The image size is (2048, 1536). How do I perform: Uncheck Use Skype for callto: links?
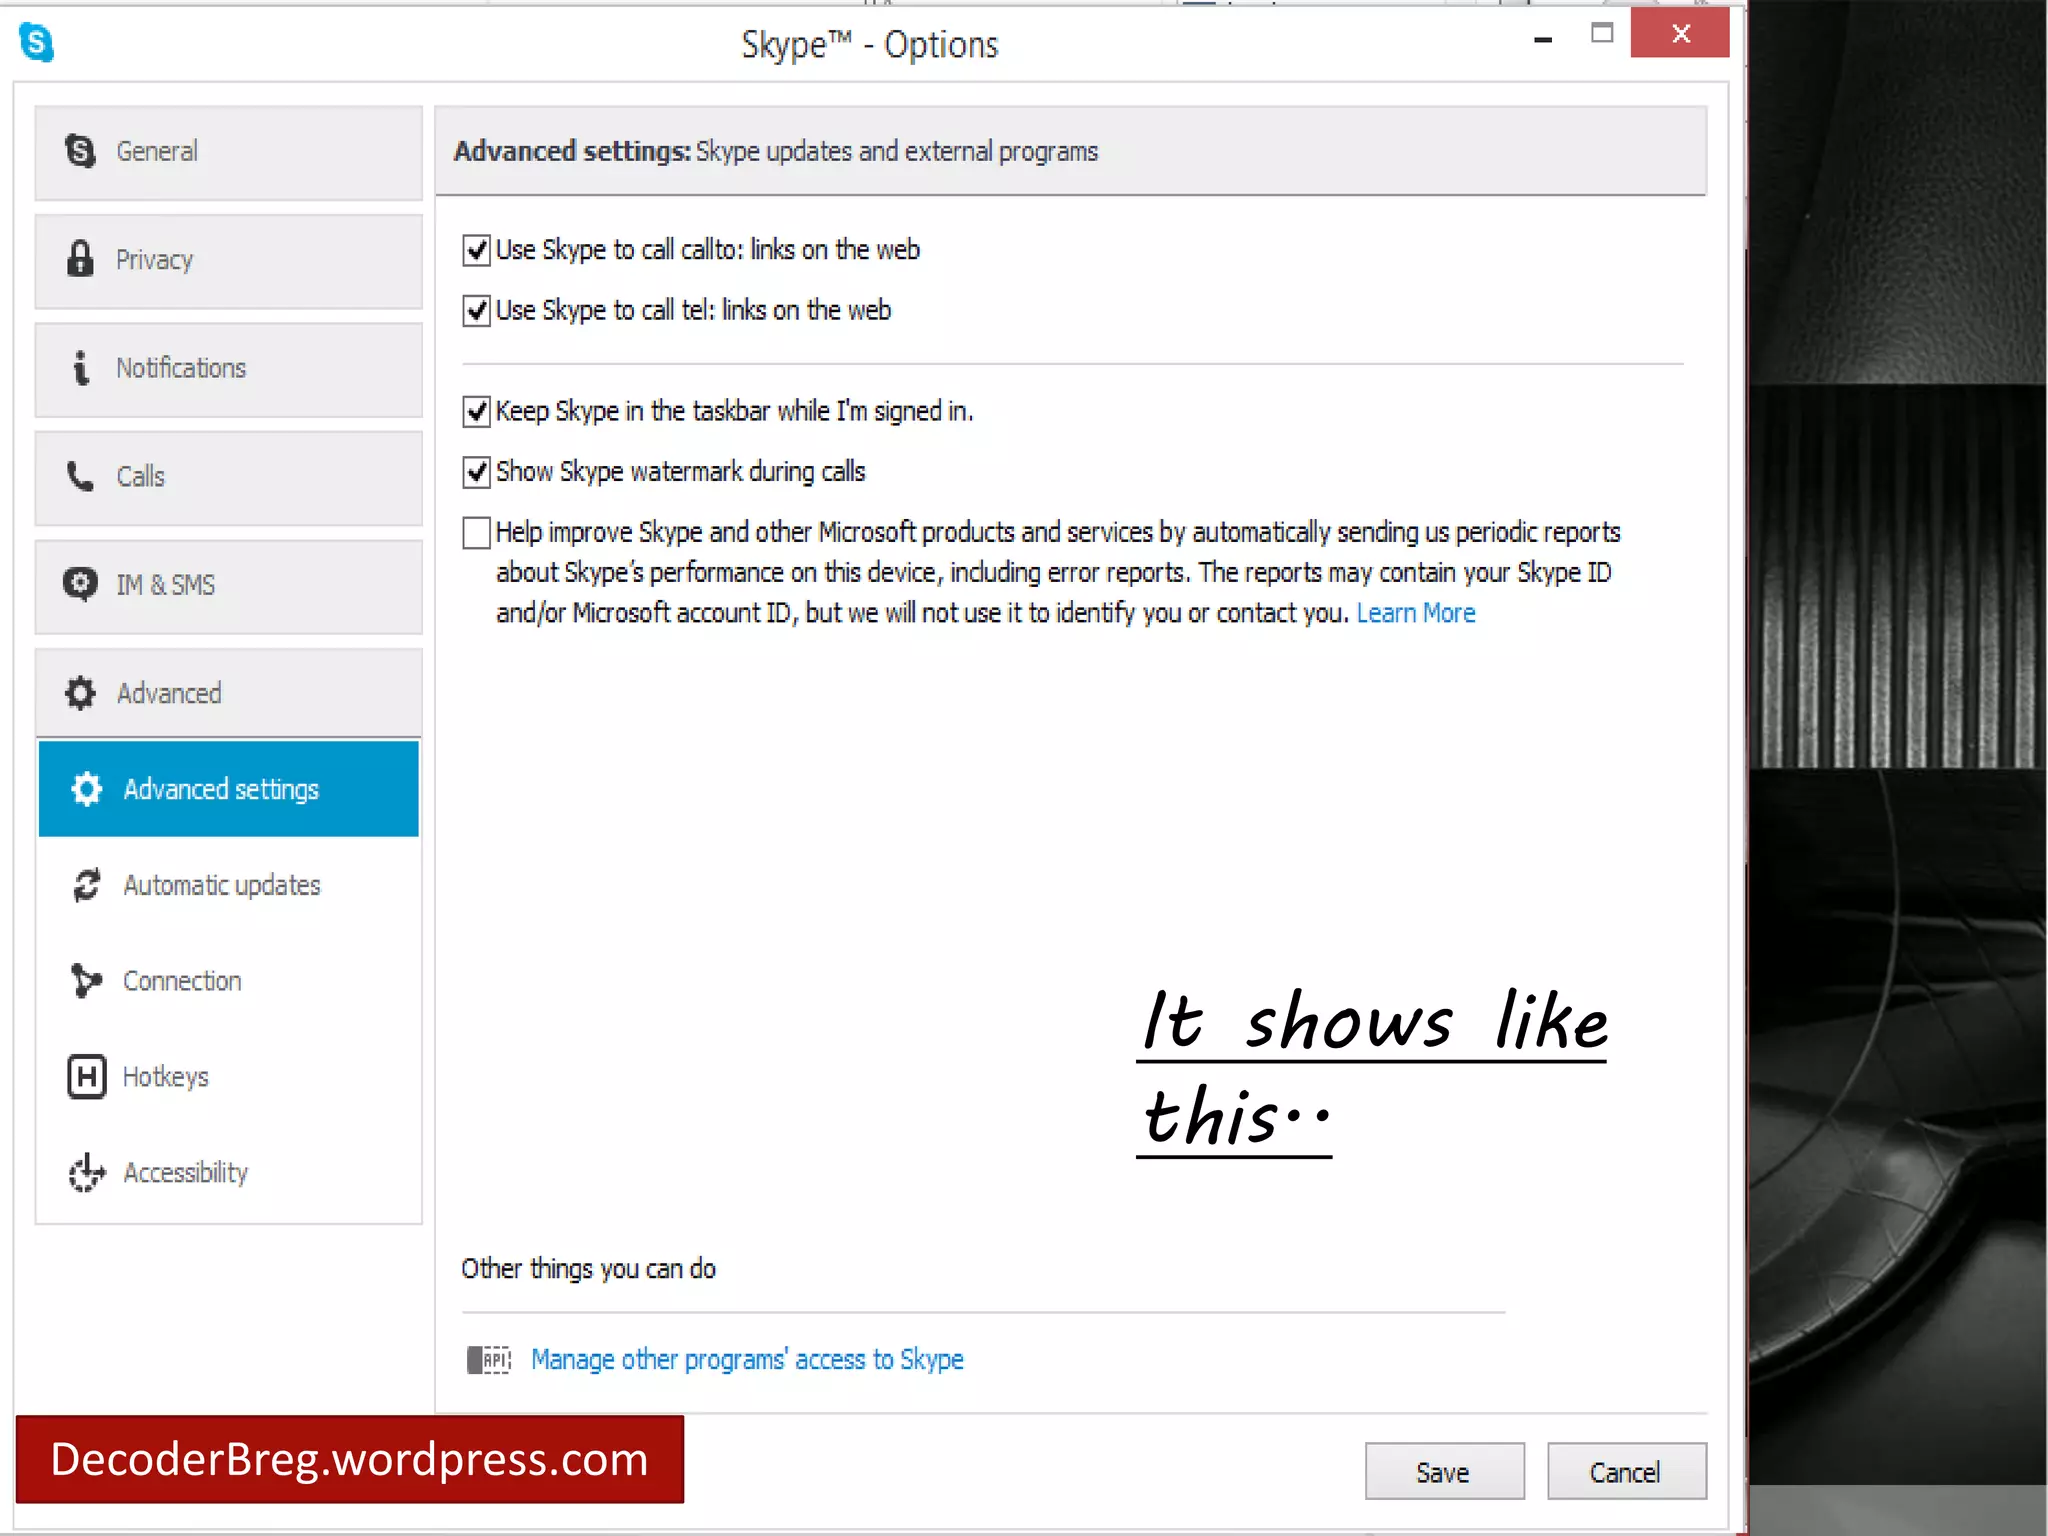(477, 250)
